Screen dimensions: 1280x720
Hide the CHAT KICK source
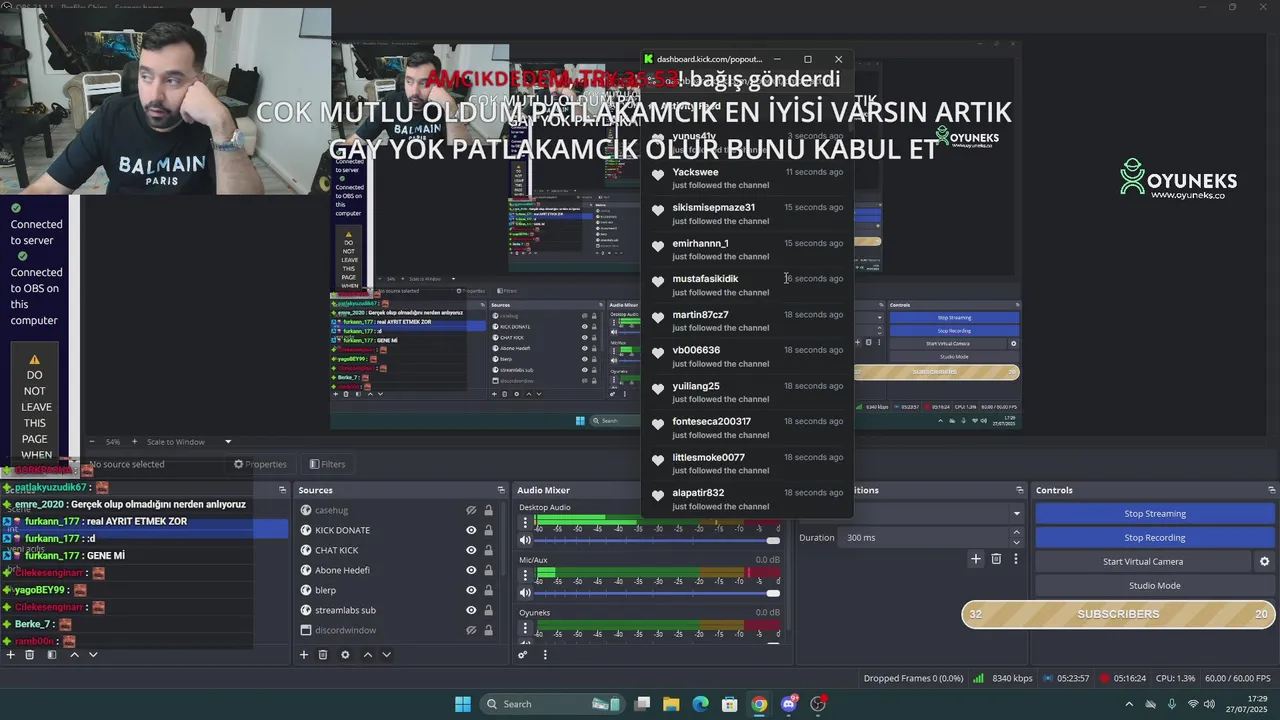[471, 550]
